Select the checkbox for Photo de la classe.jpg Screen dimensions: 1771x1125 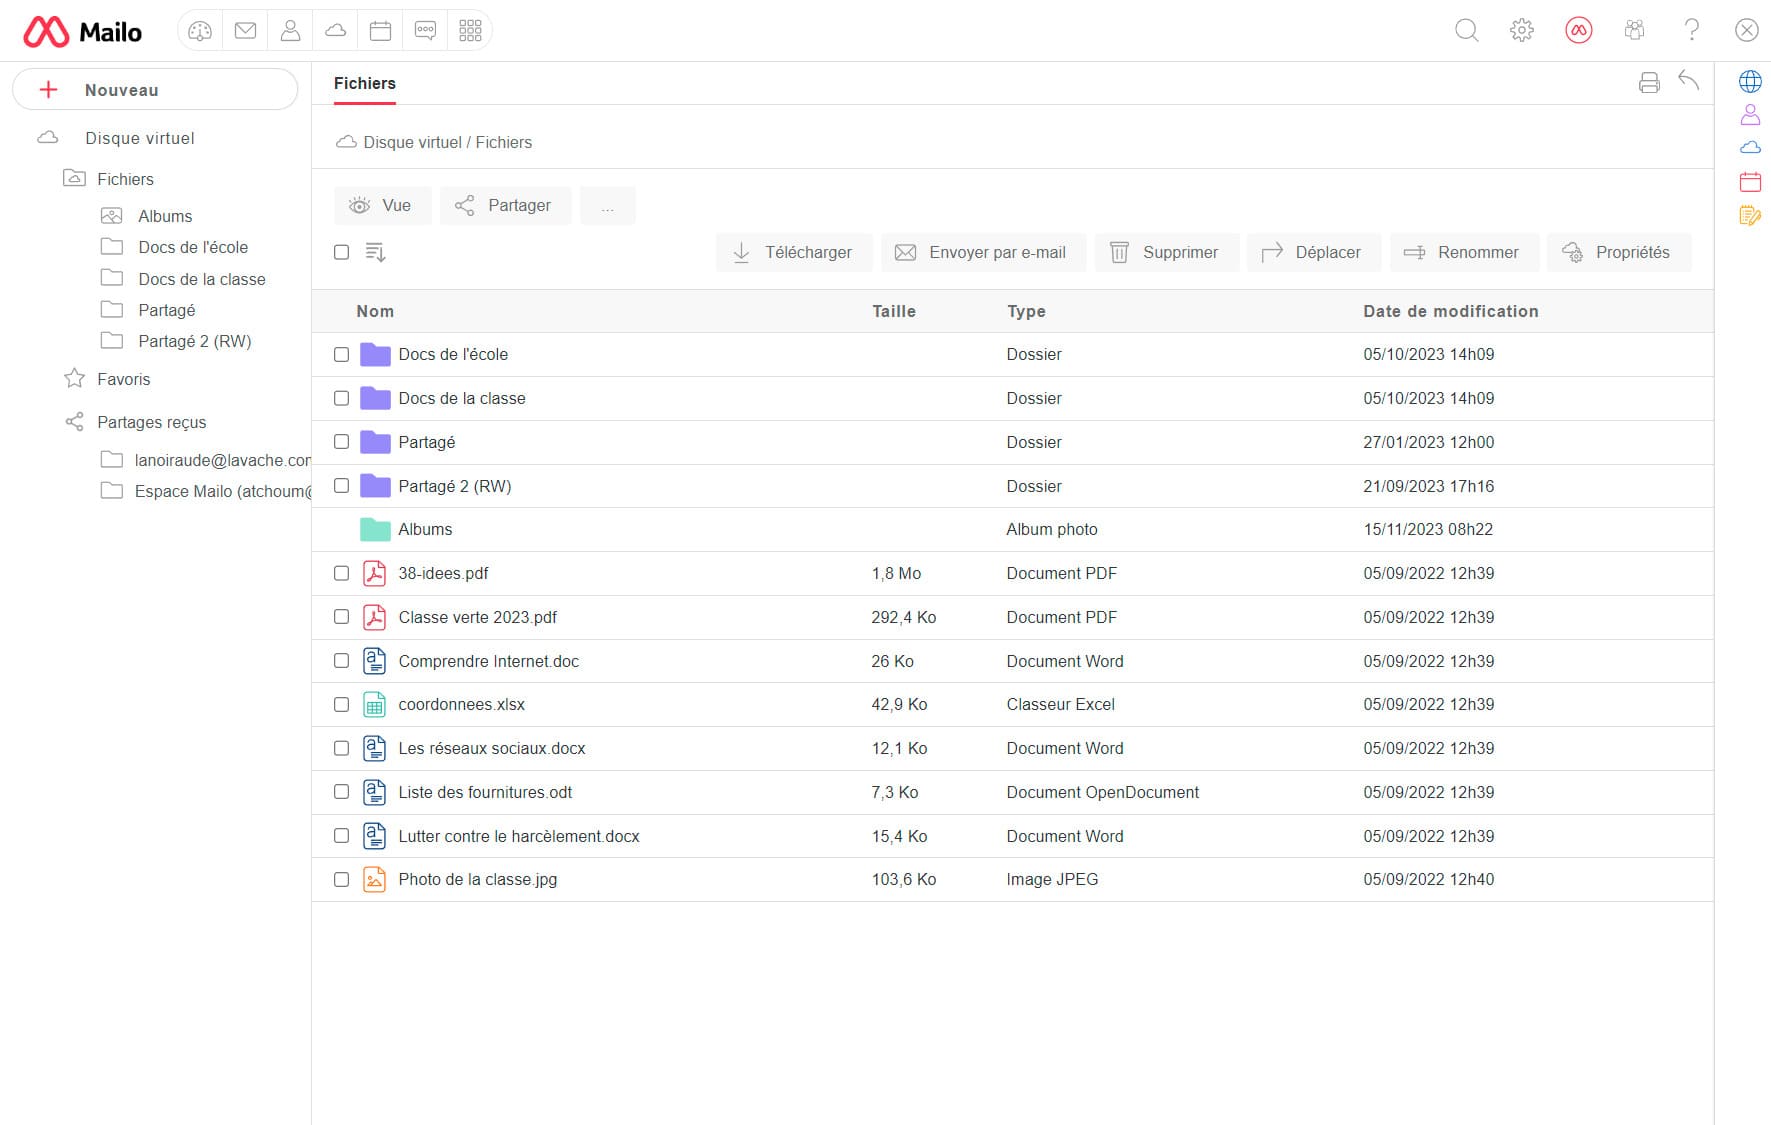(x=341, y=879)
